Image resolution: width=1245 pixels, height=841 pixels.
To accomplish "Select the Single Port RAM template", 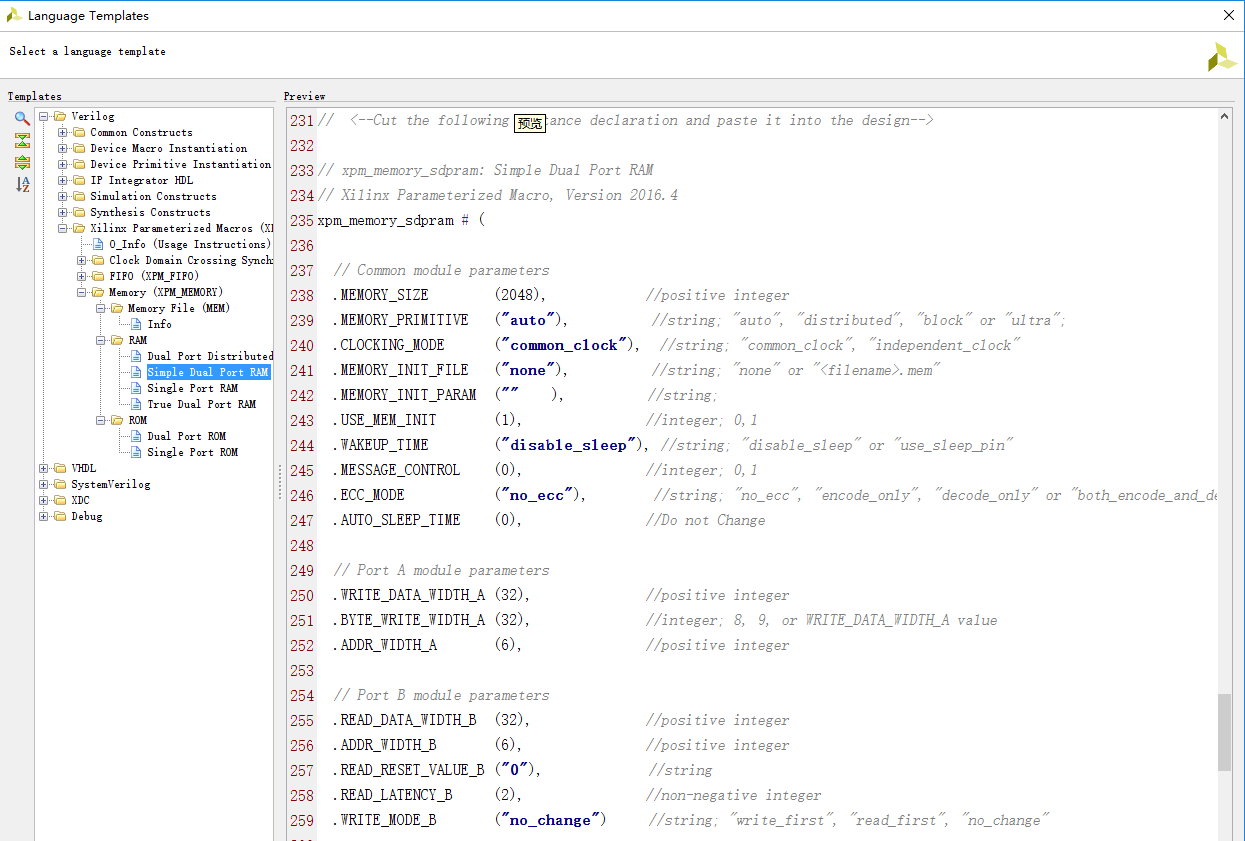I will (192, 388).
